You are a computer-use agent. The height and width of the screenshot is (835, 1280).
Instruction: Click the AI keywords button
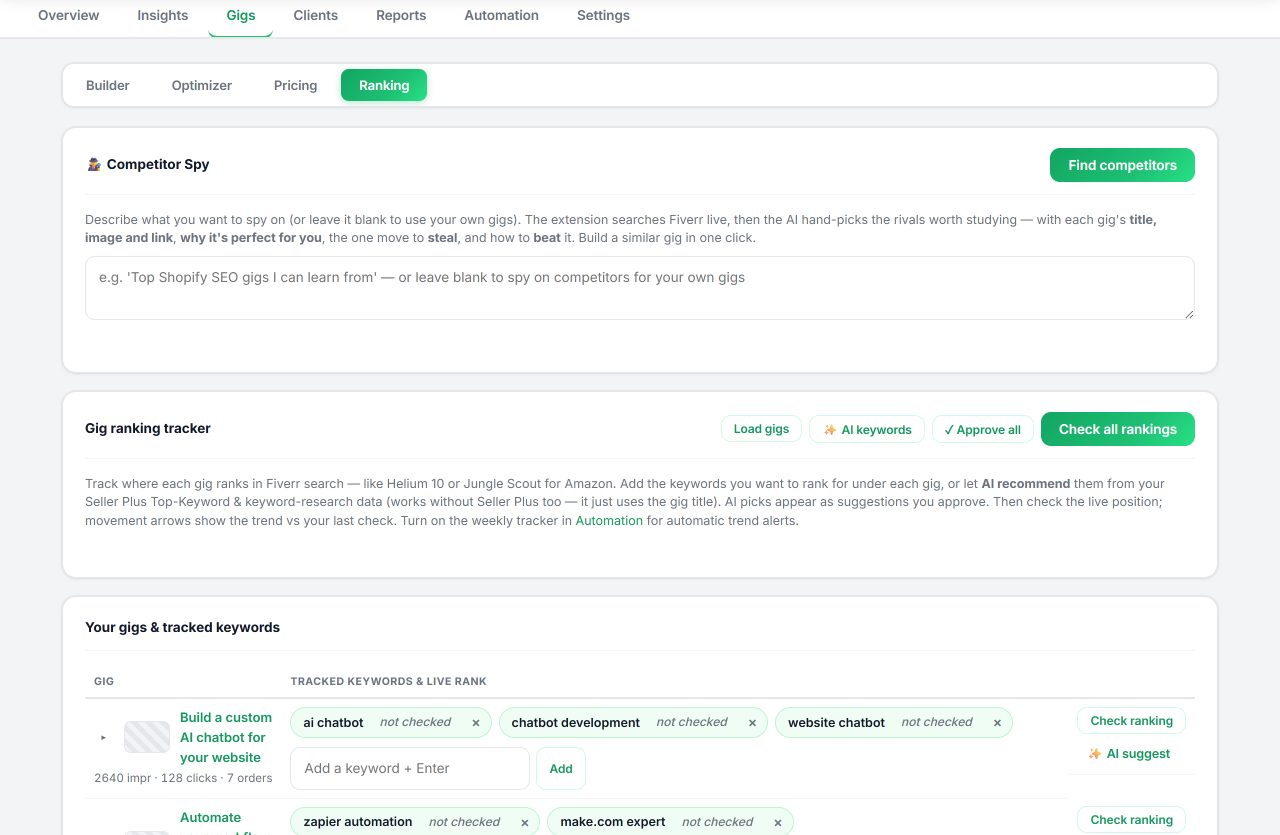point(867,429)
